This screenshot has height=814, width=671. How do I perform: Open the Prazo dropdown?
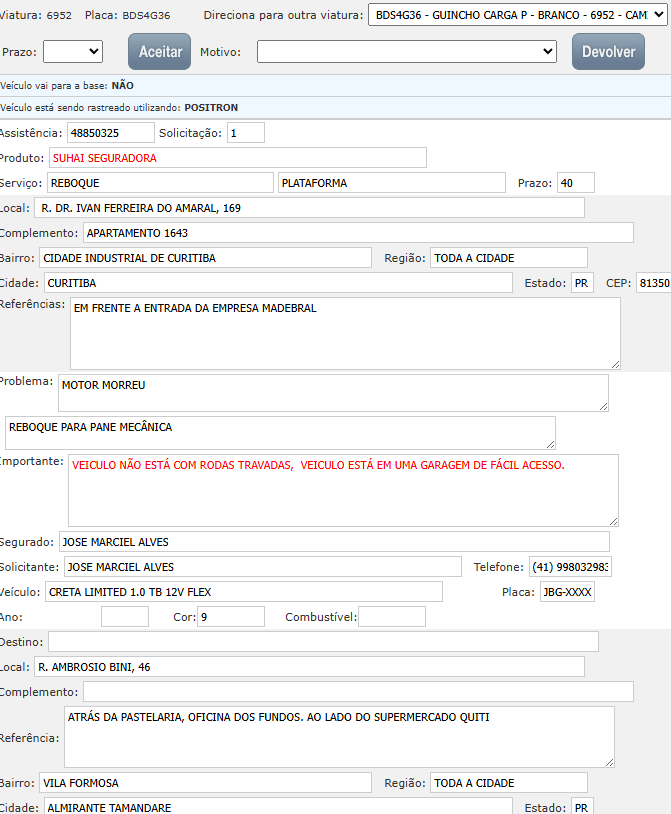tap(73, 51)
